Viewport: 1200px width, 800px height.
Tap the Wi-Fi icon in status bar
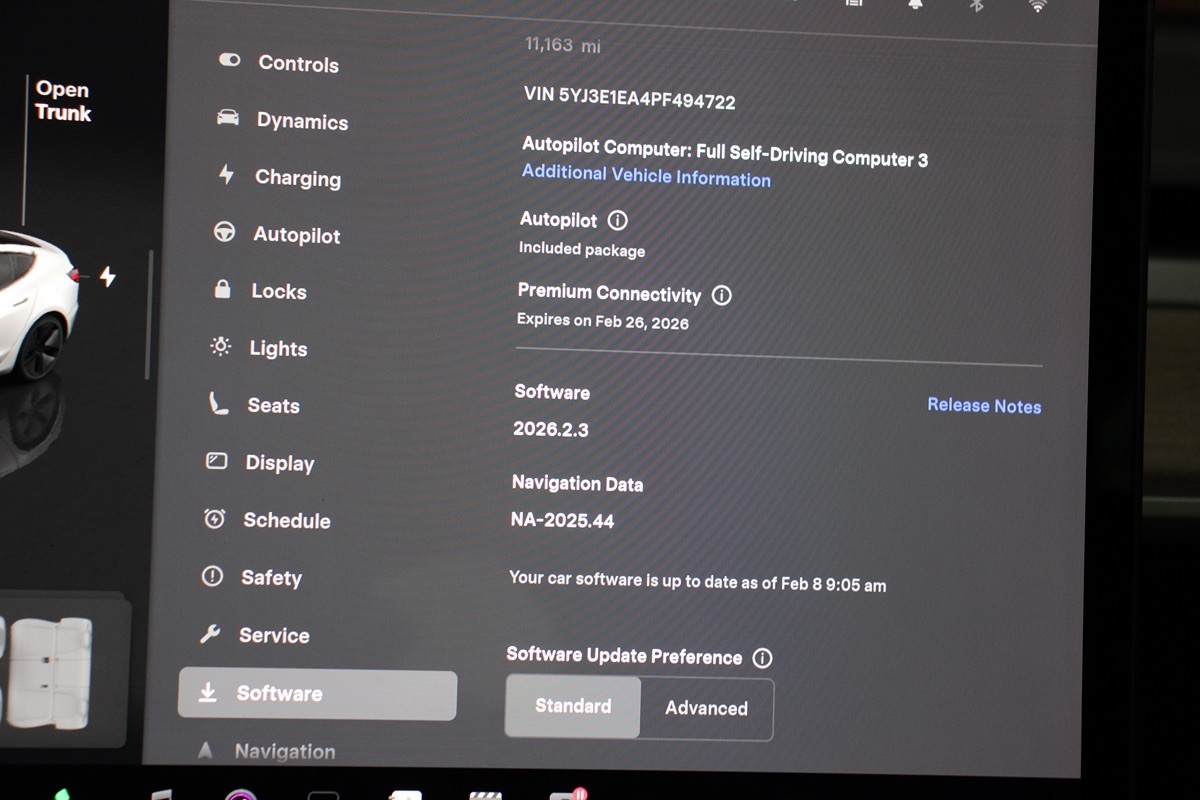pyautogui.click(x=1038, y=5)
